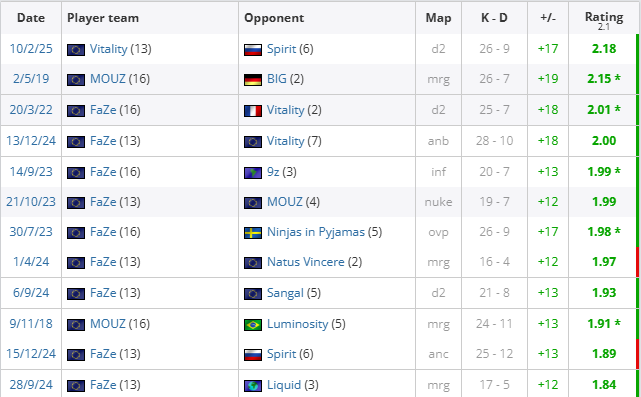
Task: Sort by the Rating 2.1 column header
Action: coord(604,20)
